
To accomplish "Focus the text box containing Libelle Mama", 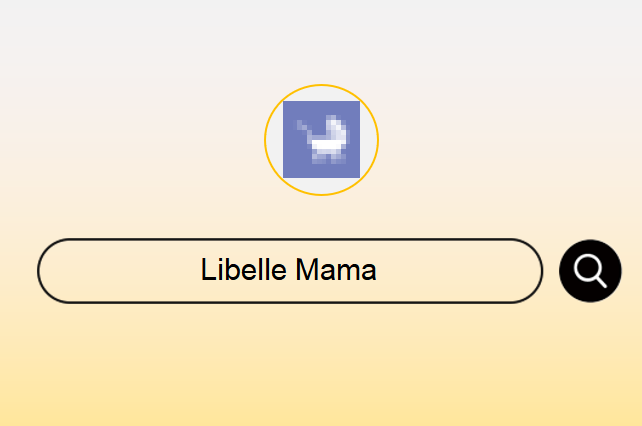I will click(290, 271).
